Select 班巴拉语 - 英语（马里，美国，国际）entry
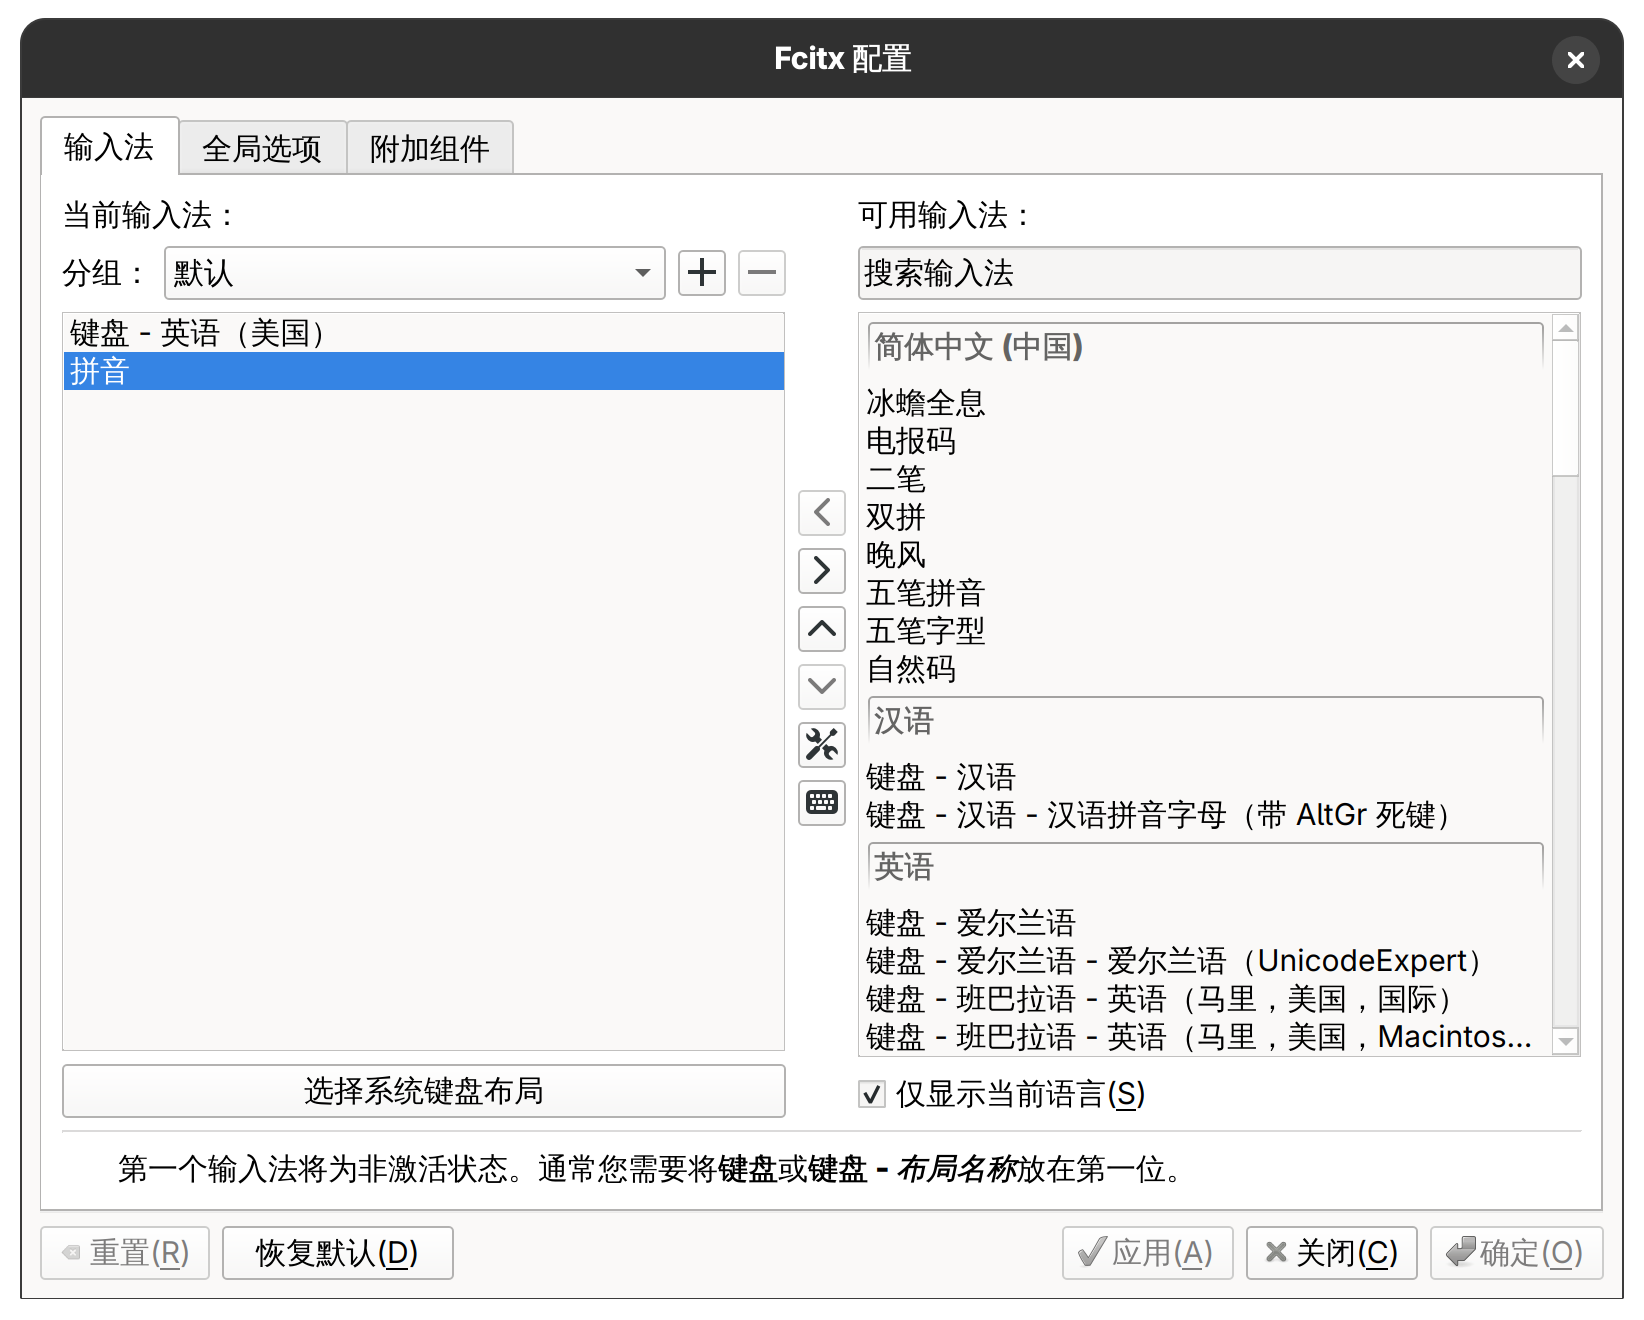Screen dimensions: 1644x1320 pos(1205,999)
